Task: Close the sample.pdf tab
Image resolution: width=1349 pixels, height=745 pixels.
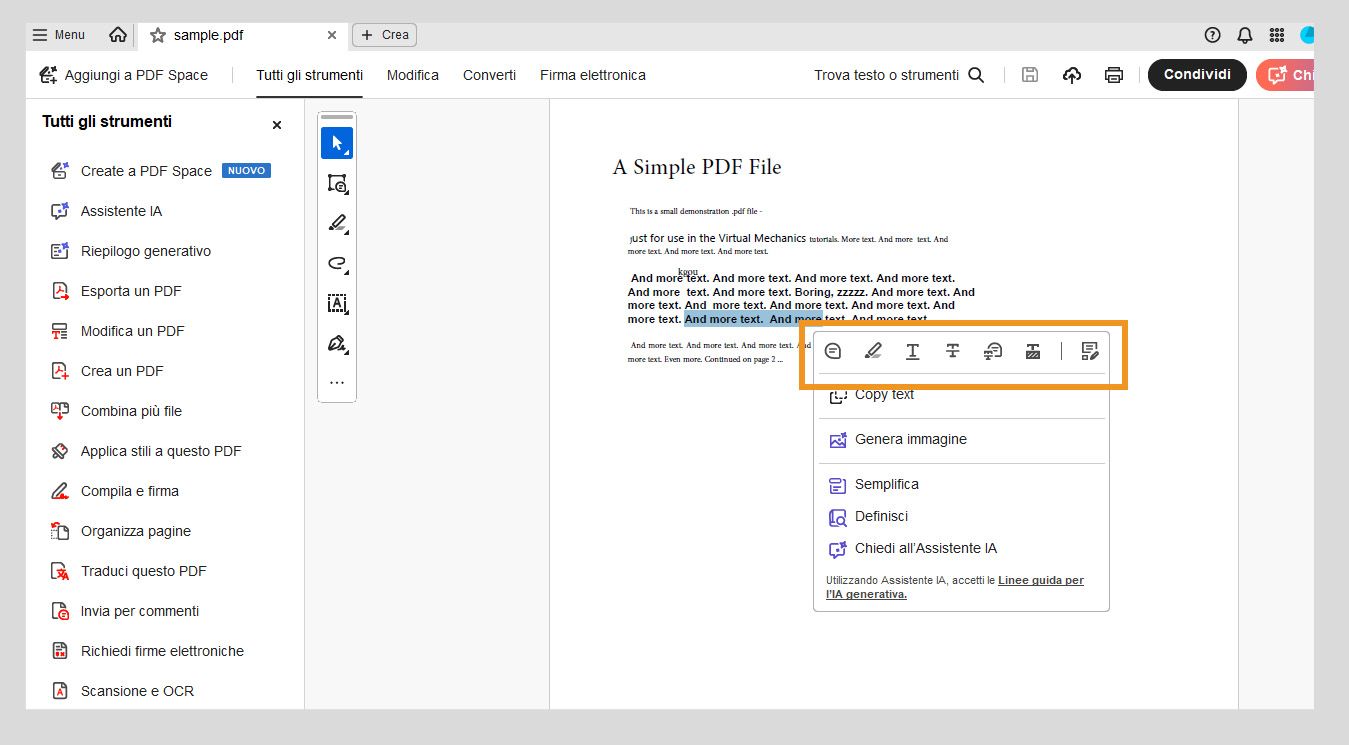Action: click(332, 35)
